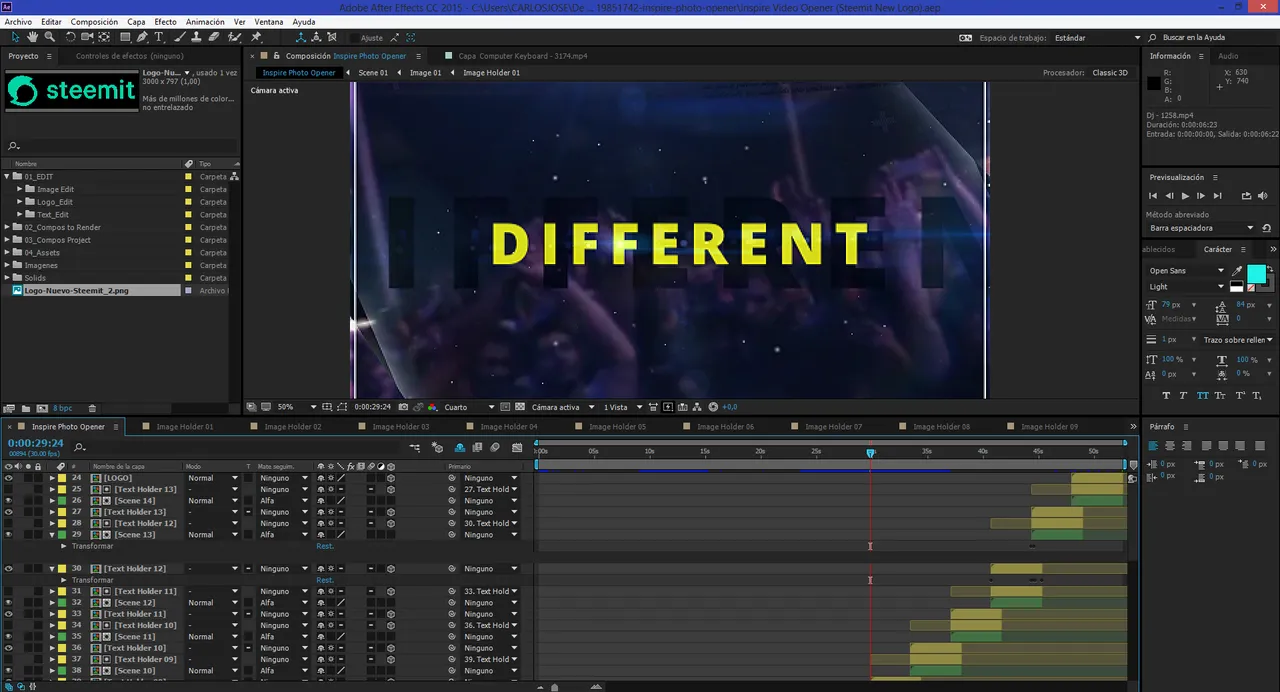Open the resolution Cuarto dropdown

tap(469, 407)
